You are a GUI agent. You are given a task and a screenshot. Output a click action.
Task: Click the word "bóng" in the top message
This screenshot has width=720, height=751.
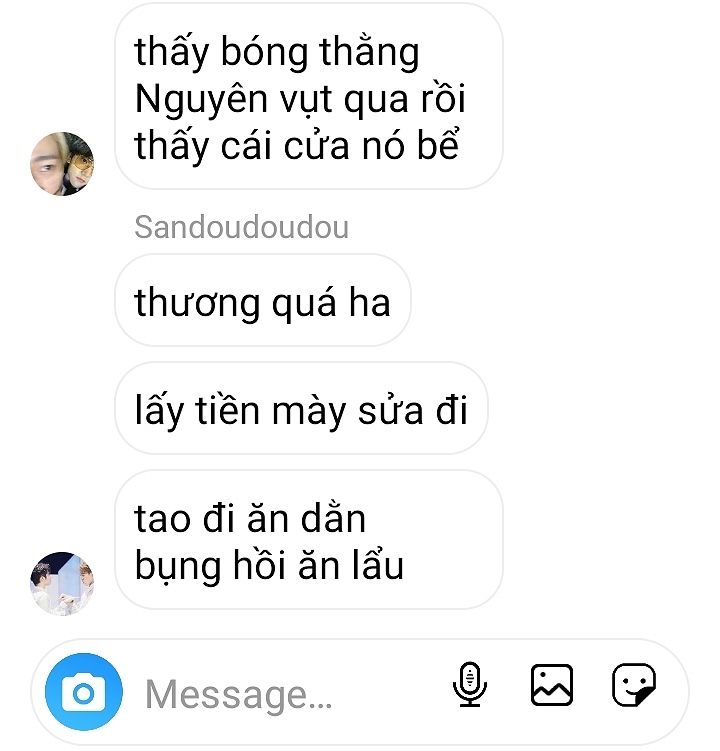coord(264,54)
